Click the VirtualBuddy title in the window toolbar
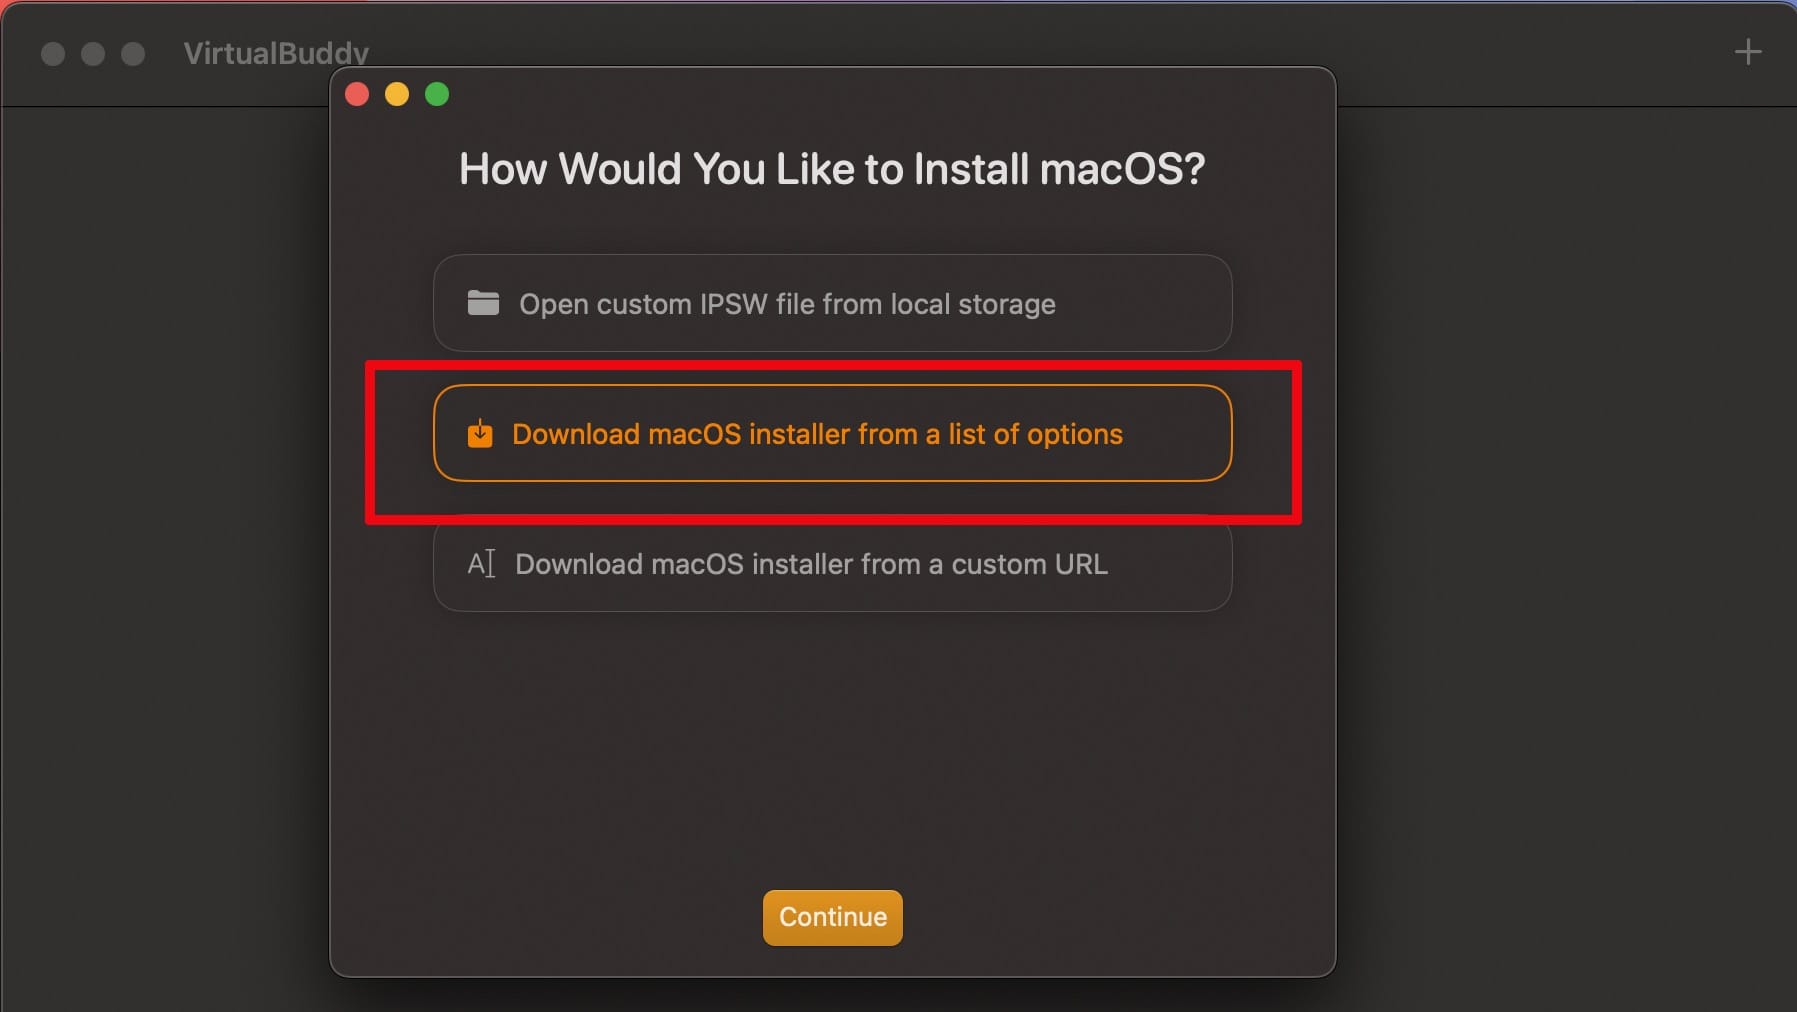This screenshot has height=1012, width=1797. click(275, 54)
